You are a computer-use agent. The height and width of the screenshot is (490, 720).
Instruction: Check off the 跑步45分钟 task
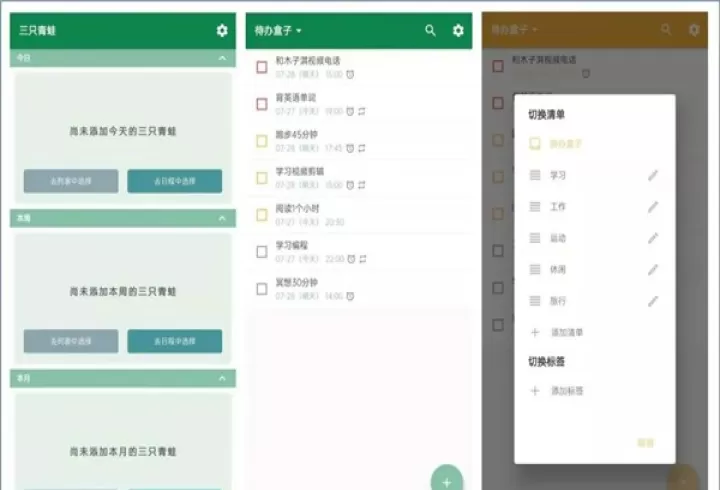point(262,141)
